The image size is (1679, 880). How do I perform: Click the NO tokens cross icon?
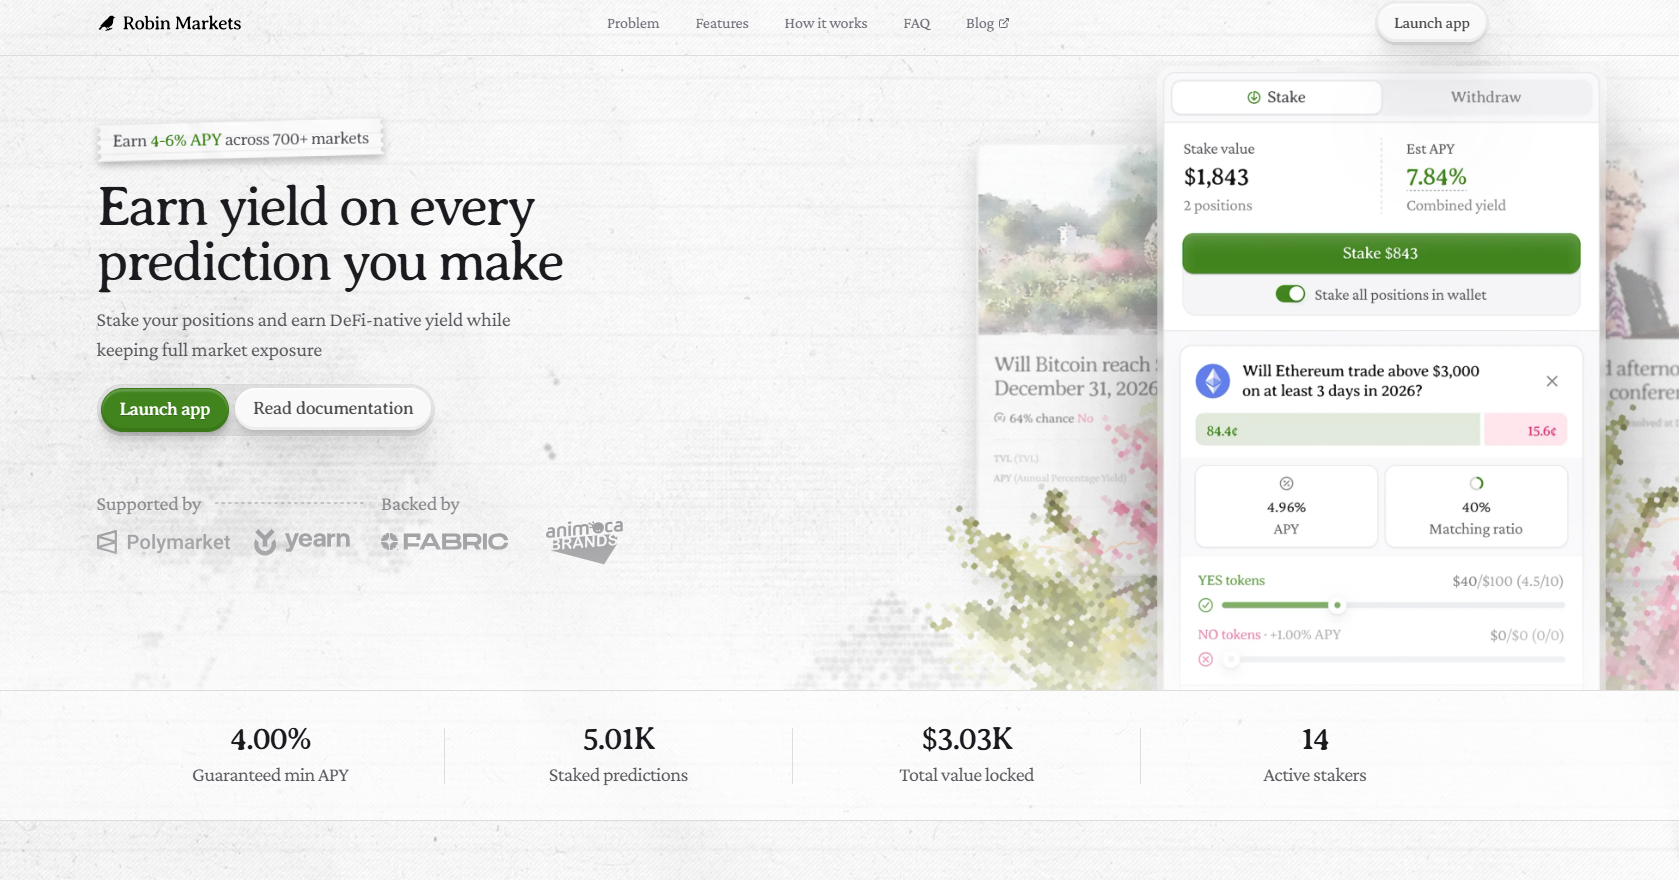(1206, 659)
